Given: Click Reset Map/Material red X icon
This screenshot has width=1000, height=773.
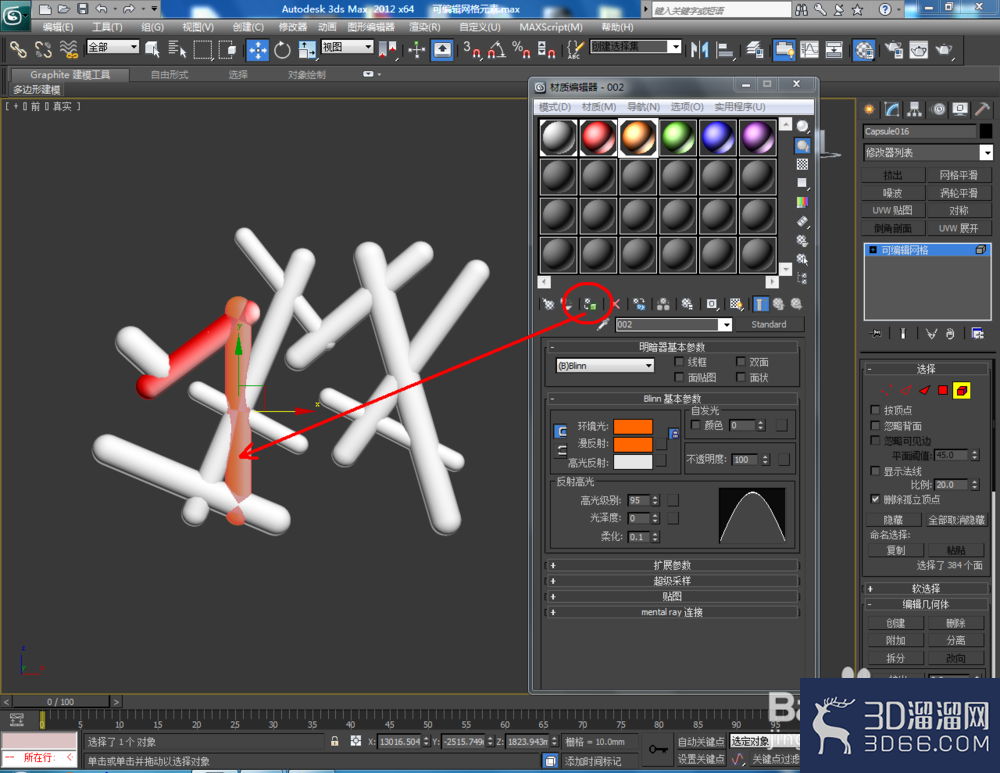Looking at the screenshot, I should [x=616, y=304].
